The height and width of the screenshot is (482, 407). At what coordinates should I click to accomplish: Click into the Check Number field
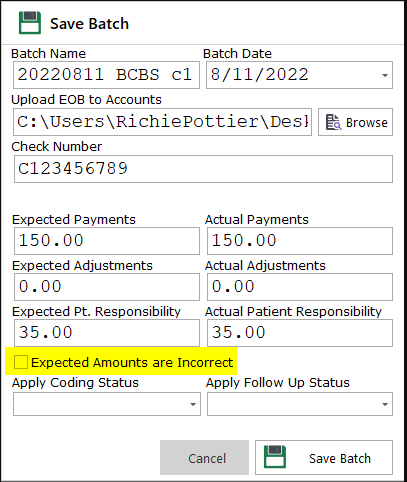(x=203, y=169)
